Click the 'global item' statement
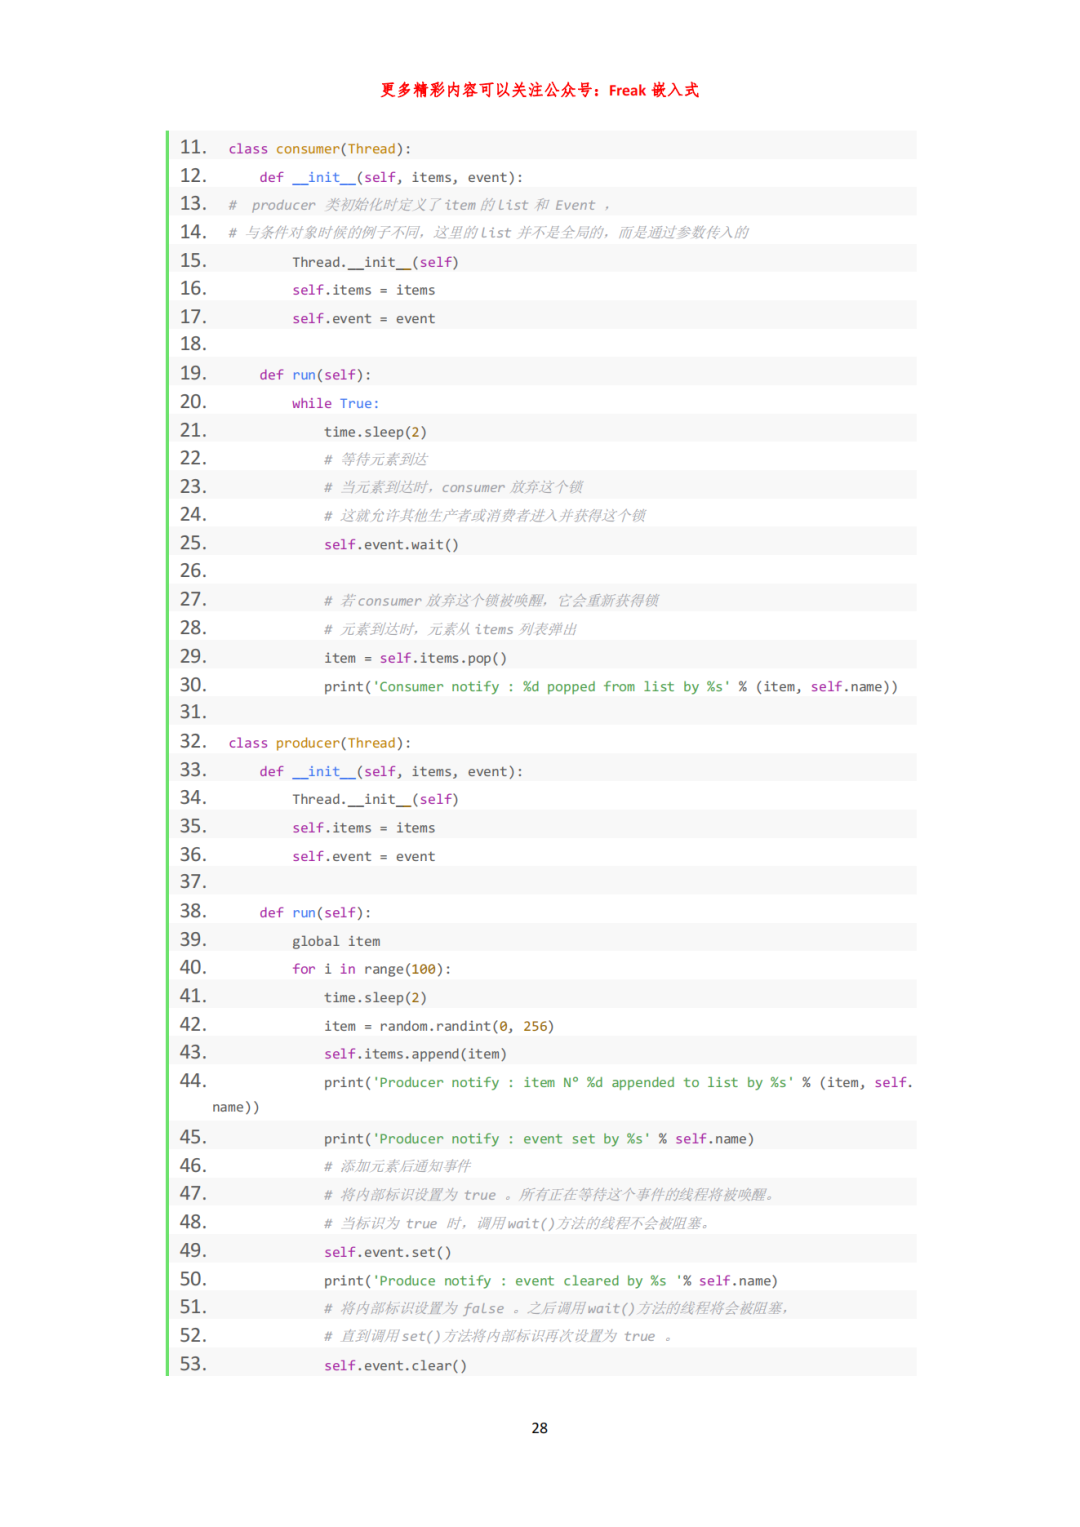The height and width of the screenshot is (1527, 1080). (x=336, y=941)
